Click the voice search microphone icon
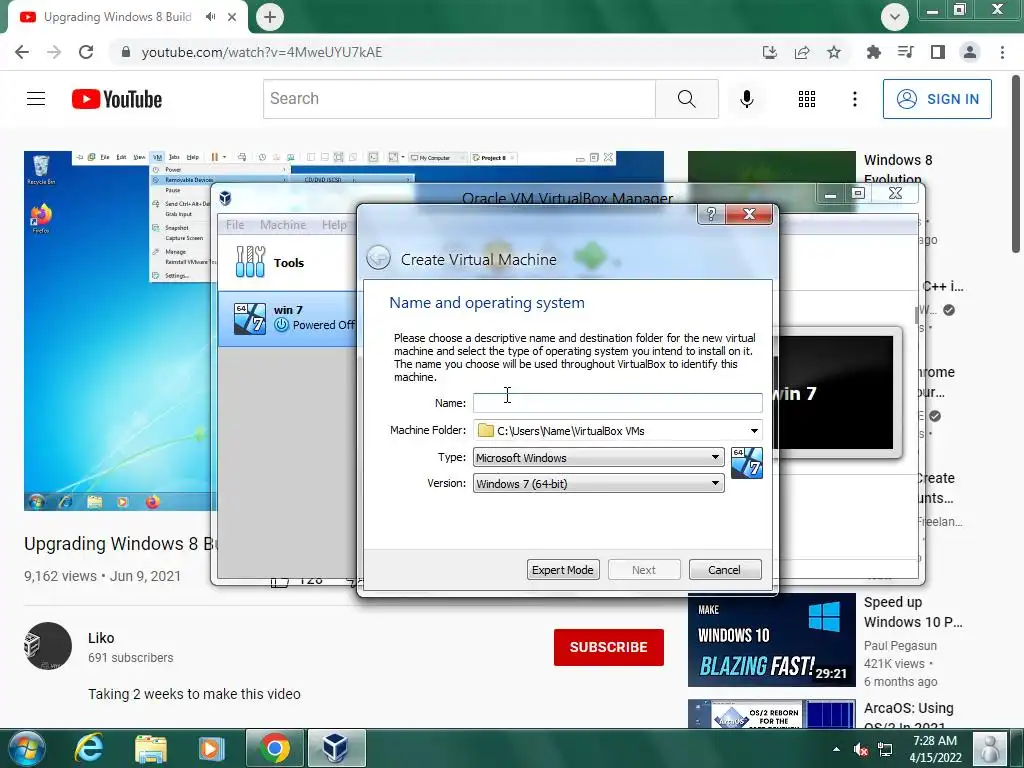Image resolution: width=1024 pixels, height=768 pixels. click(747, 99)
